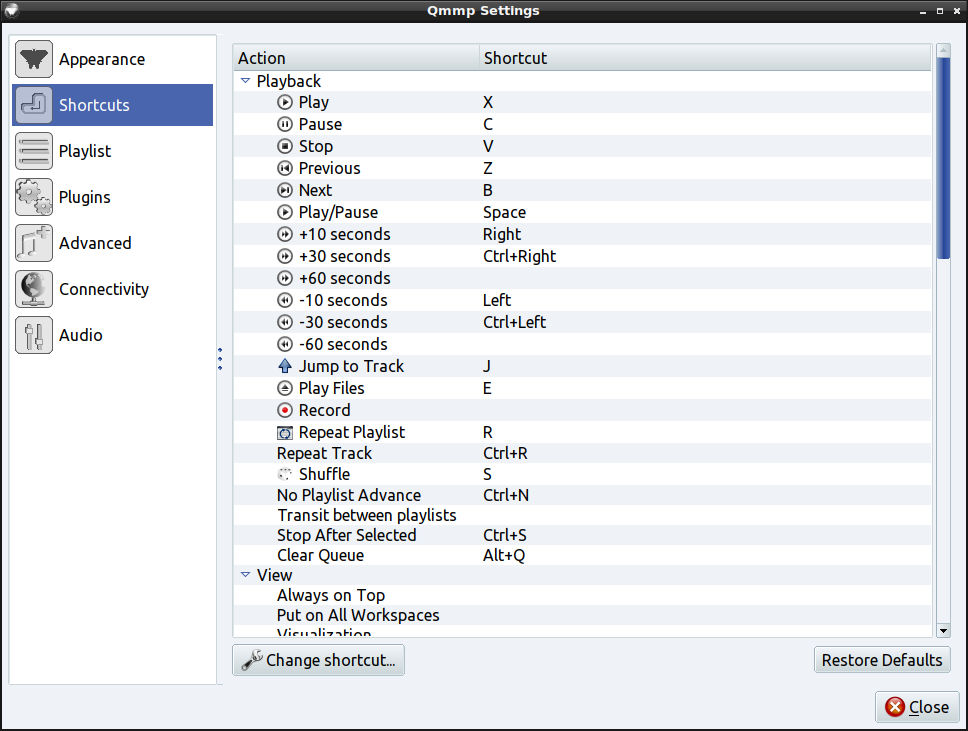Click Restore Defaults button

click(x=882, y=660)
